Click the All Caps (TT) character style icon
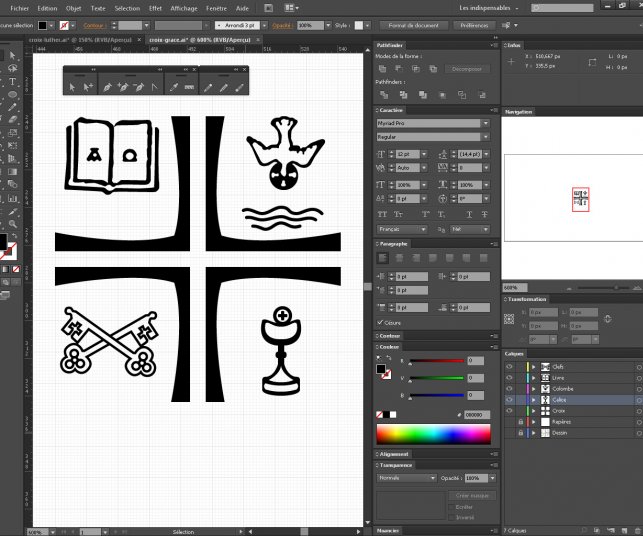This screenshot has height=536, width=643. (382, 214)
